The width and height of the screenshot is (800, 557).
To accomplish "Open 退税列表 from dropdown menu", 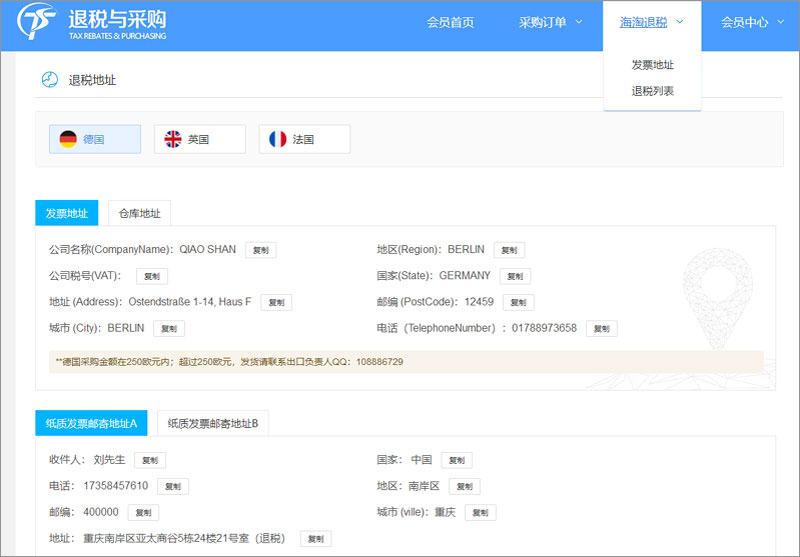I will click(652, 91).
